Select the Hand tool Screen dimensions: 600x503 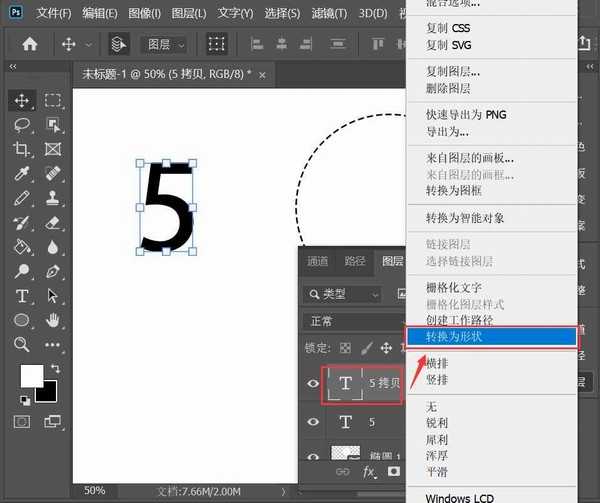53,320
